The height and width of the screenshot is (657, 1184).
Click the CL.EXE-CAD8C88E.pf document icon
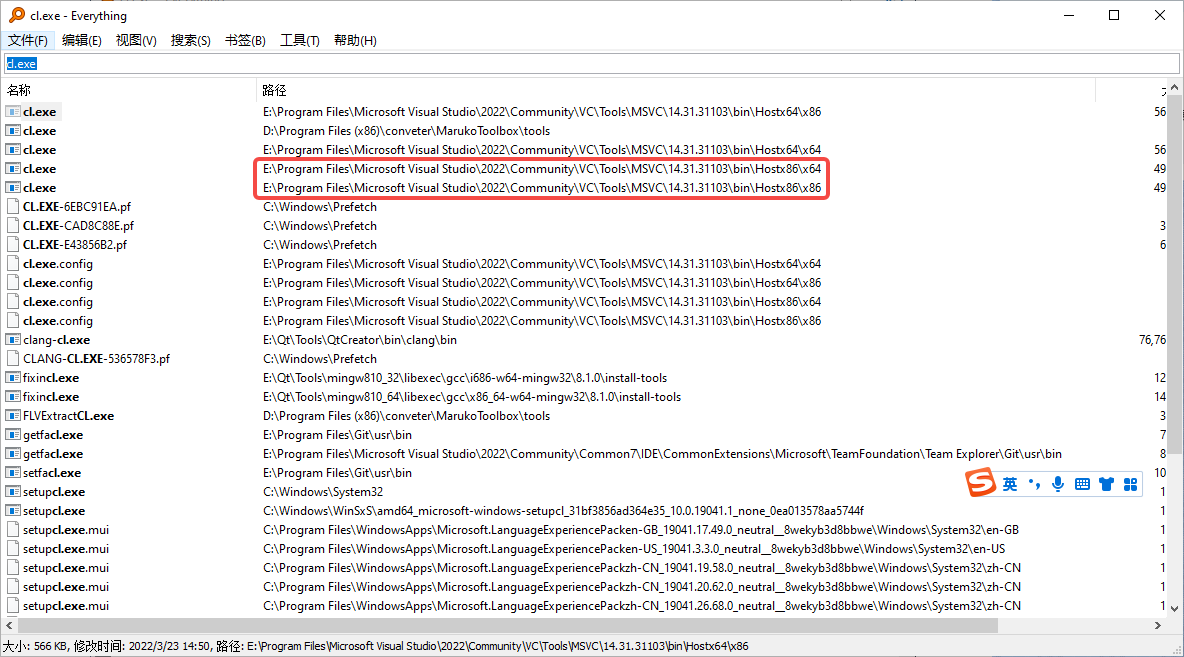pyautogui.click(x=13, y=226)
